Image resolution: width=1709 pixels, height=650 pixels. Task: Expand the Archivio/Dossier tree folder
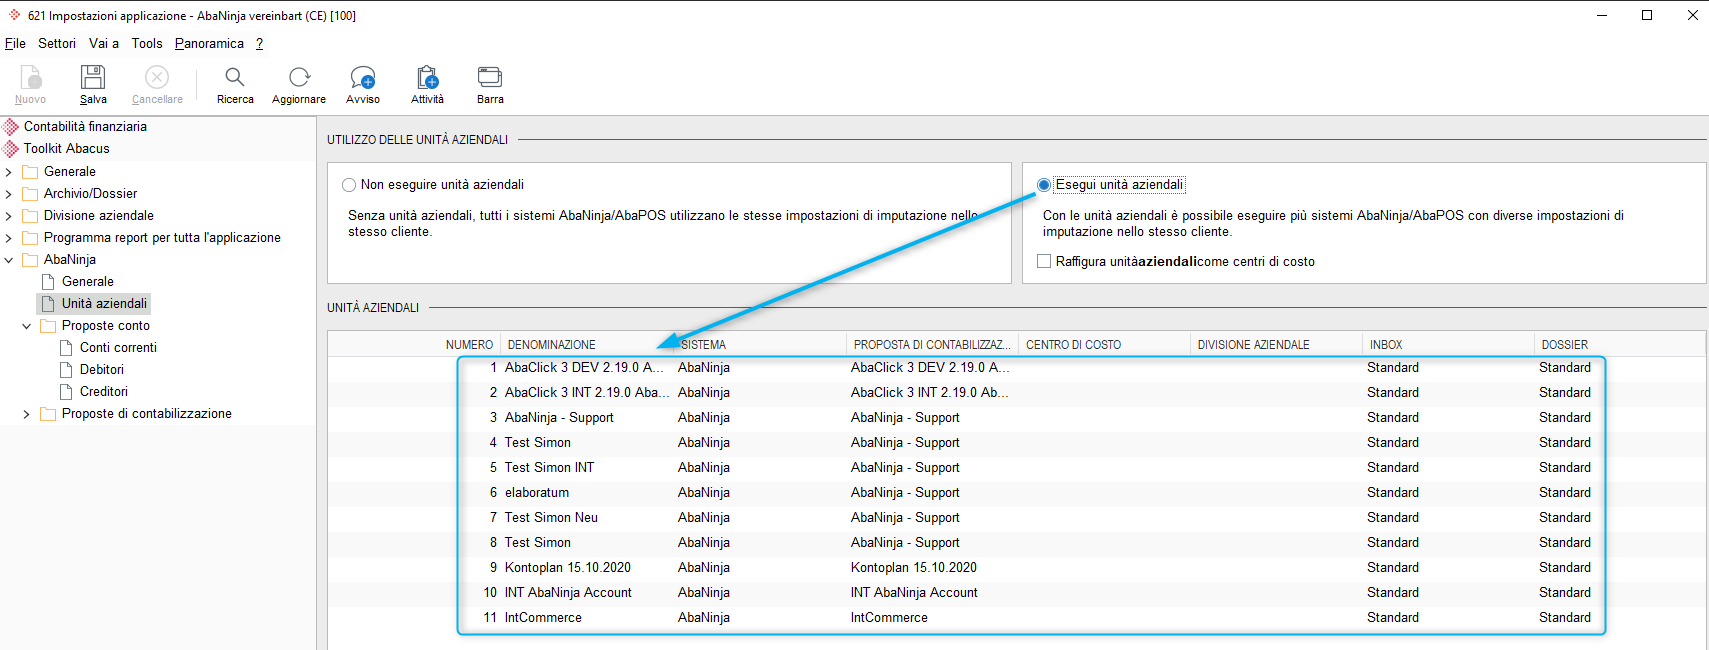tap(9, 194)
